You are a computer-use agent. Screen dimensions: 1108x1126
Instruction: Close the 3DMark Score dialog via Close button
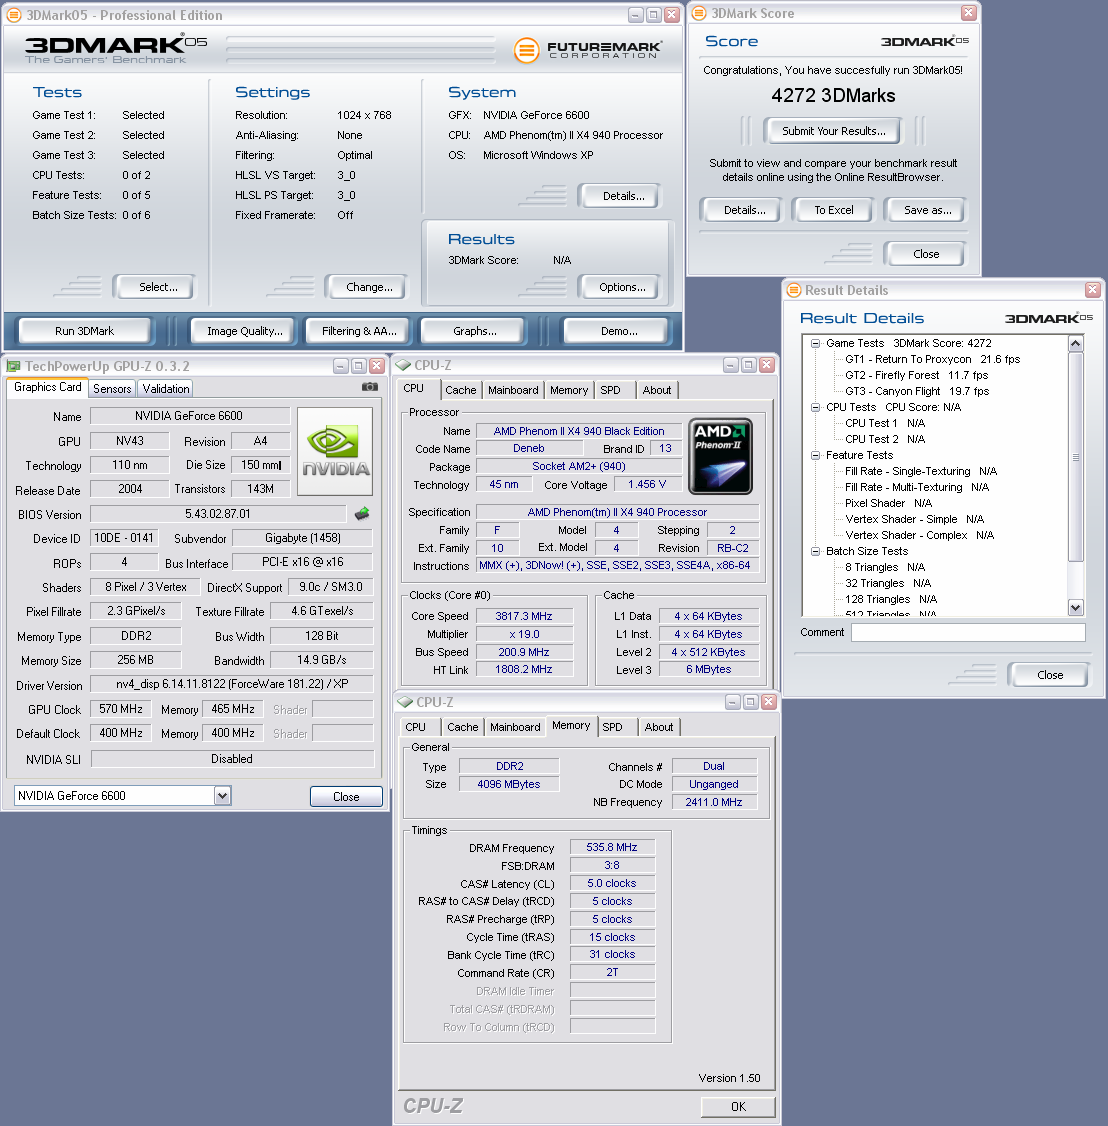(x=926, y=253)
